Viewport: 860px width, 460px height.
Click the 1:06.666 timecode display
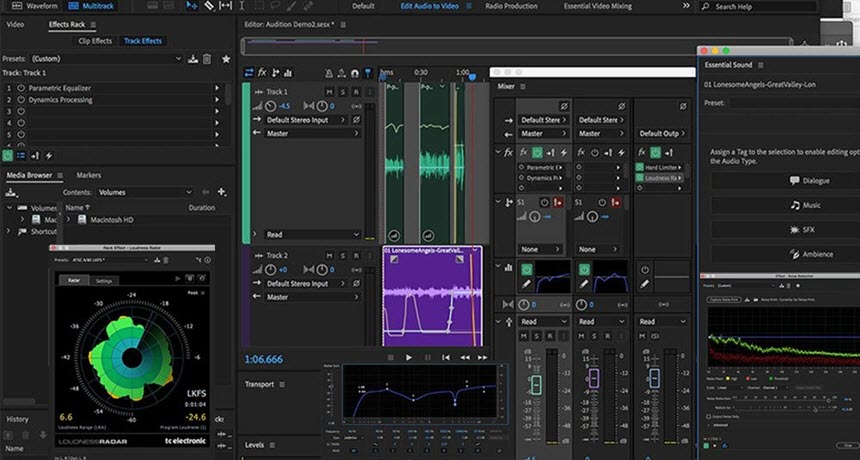pyautogui.click(x=264, y=359)
